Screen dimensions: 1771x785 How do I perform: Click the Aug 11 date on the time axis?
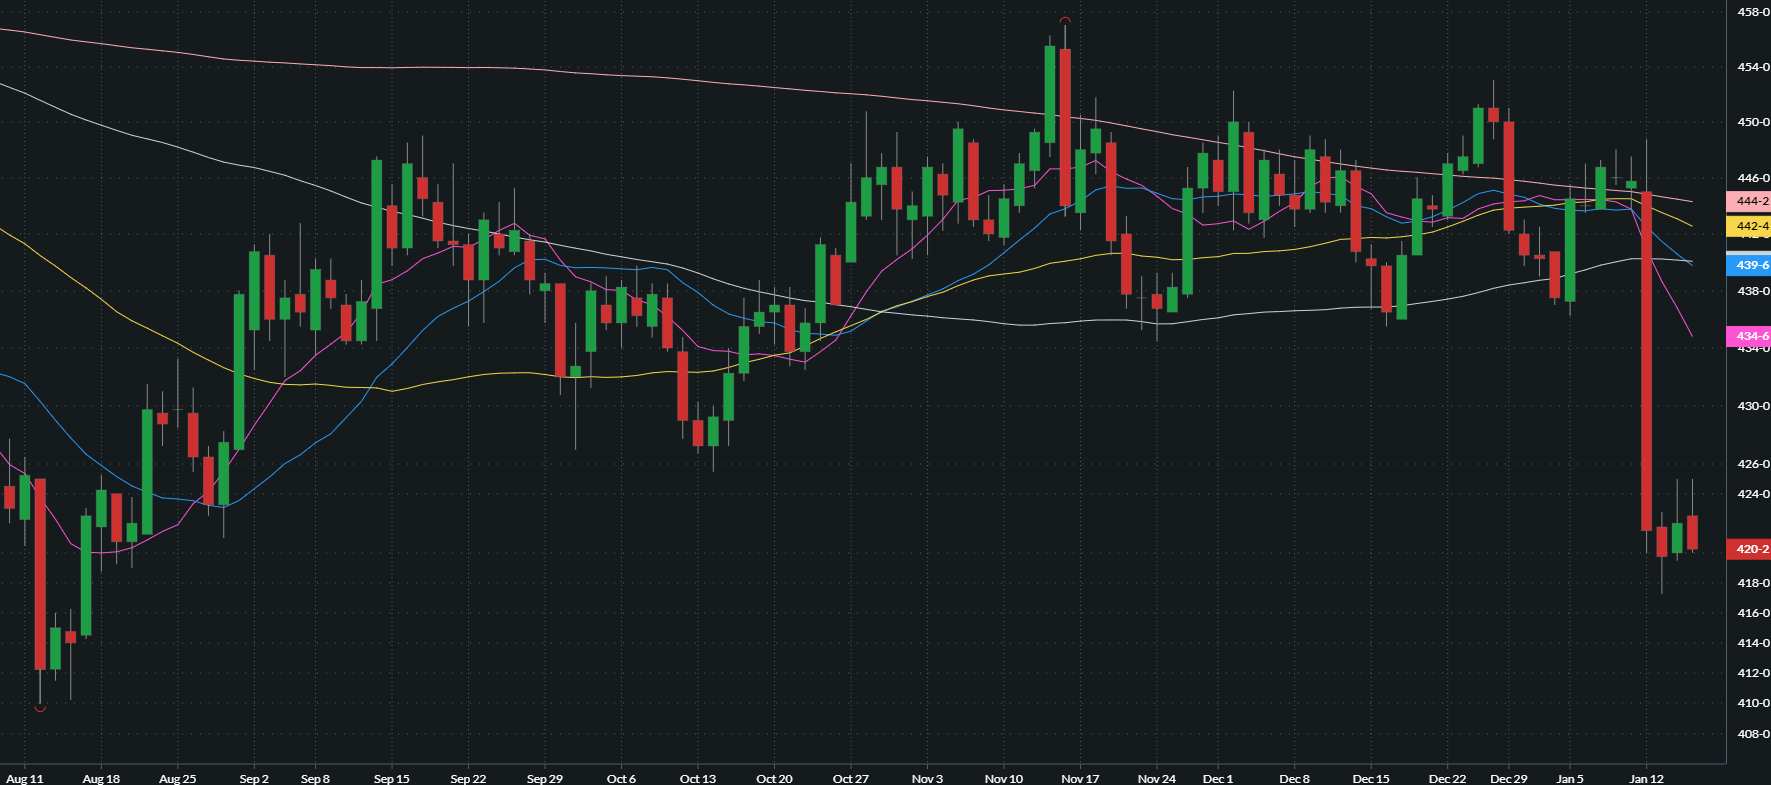25,778
